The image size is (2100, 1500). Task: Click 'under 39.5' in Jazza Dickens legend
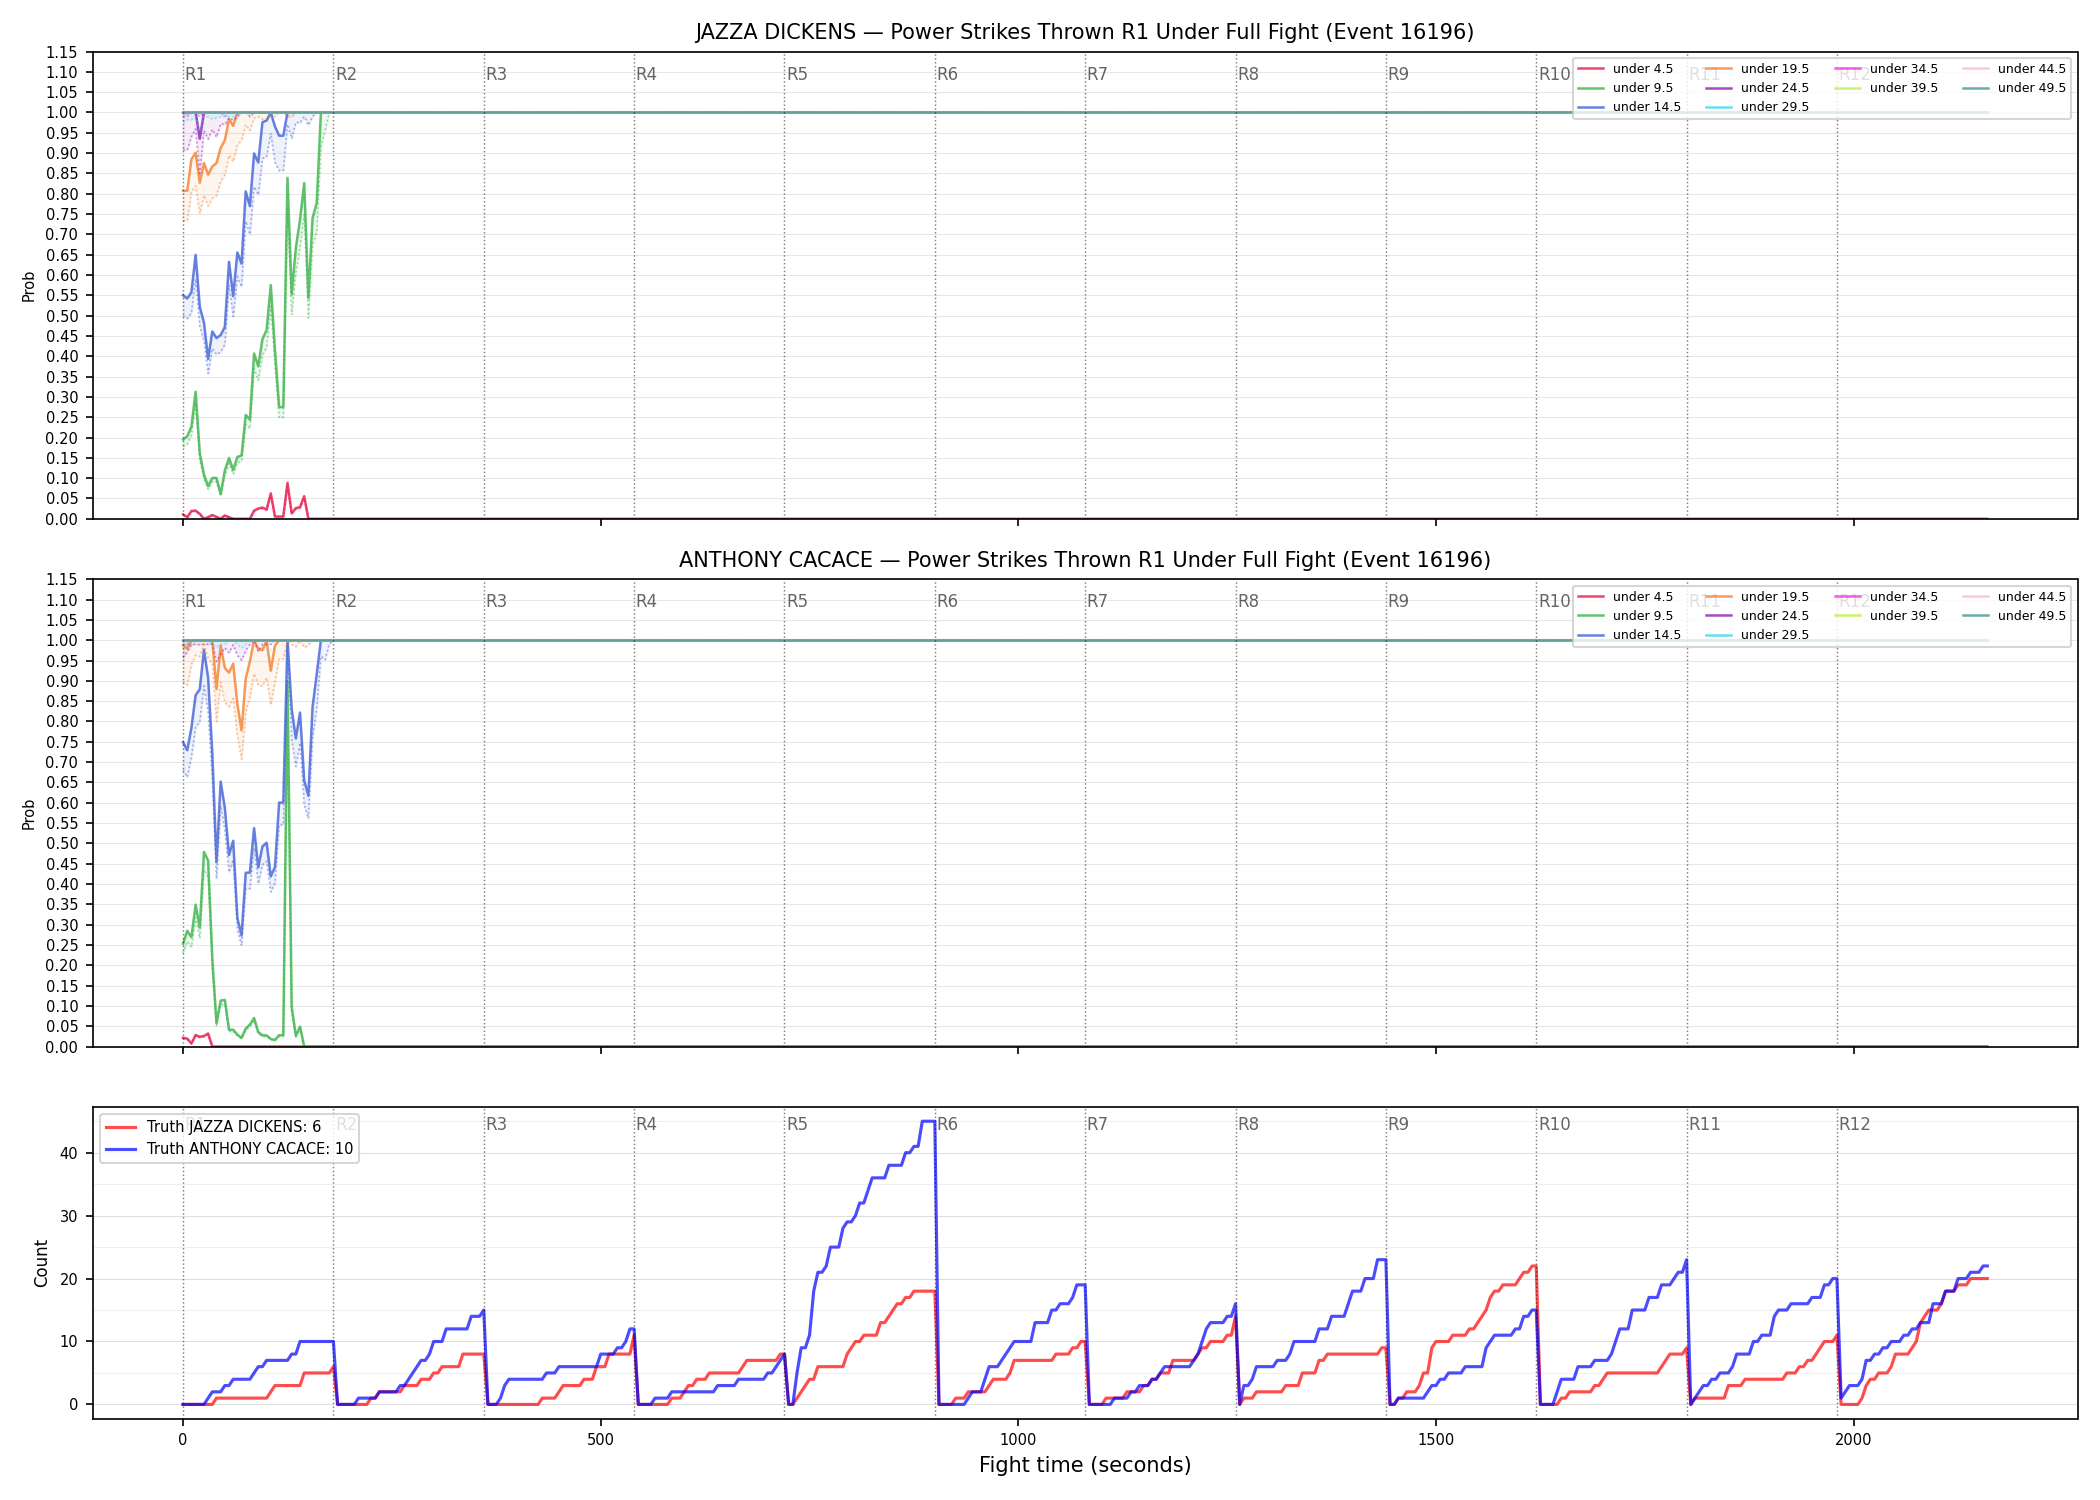pyautogui.click(x=1904, y=88)
